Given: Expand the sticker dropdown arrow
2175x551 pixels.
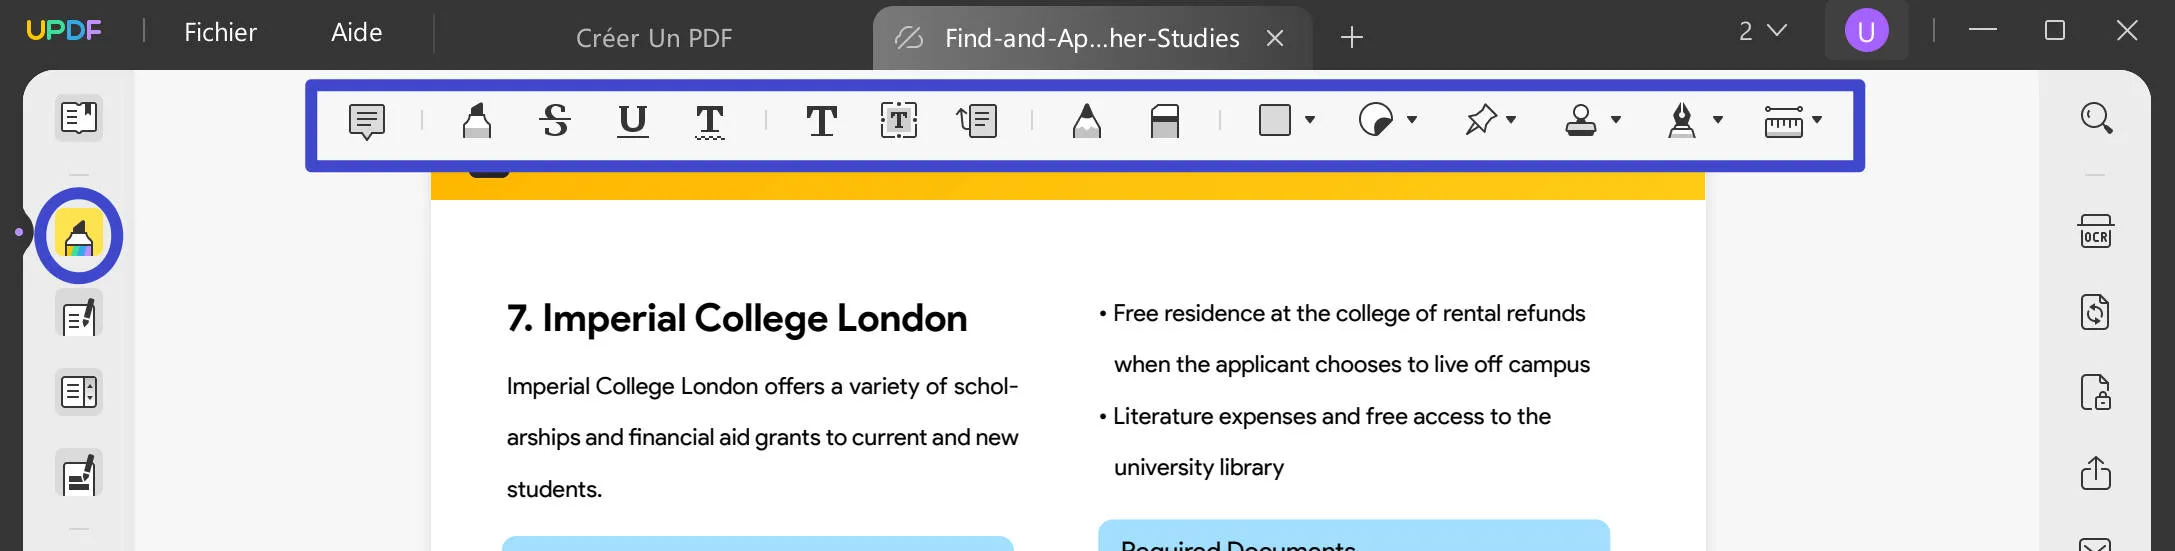Looking at the screenshot, I should point(1412,120).
